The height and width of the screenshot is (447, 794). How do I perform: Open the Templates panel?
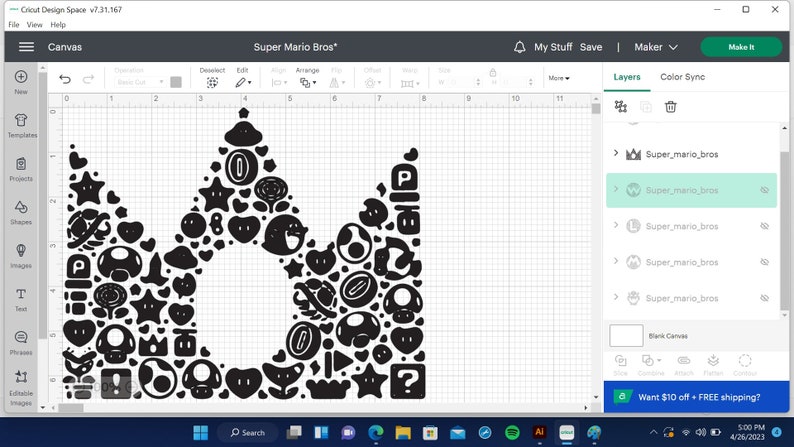[x=21, y=126]
